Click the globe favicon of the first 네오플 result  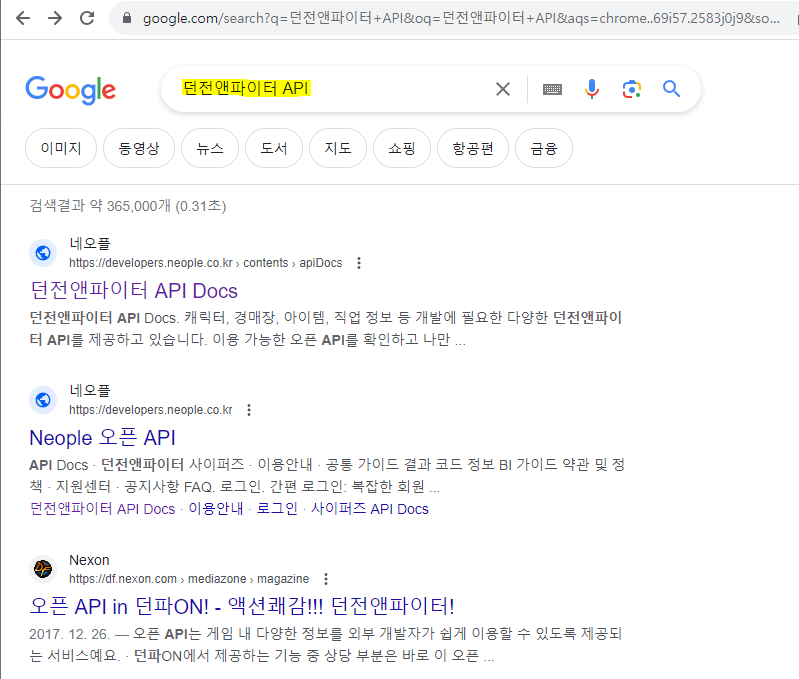click(x=43, y=253)
